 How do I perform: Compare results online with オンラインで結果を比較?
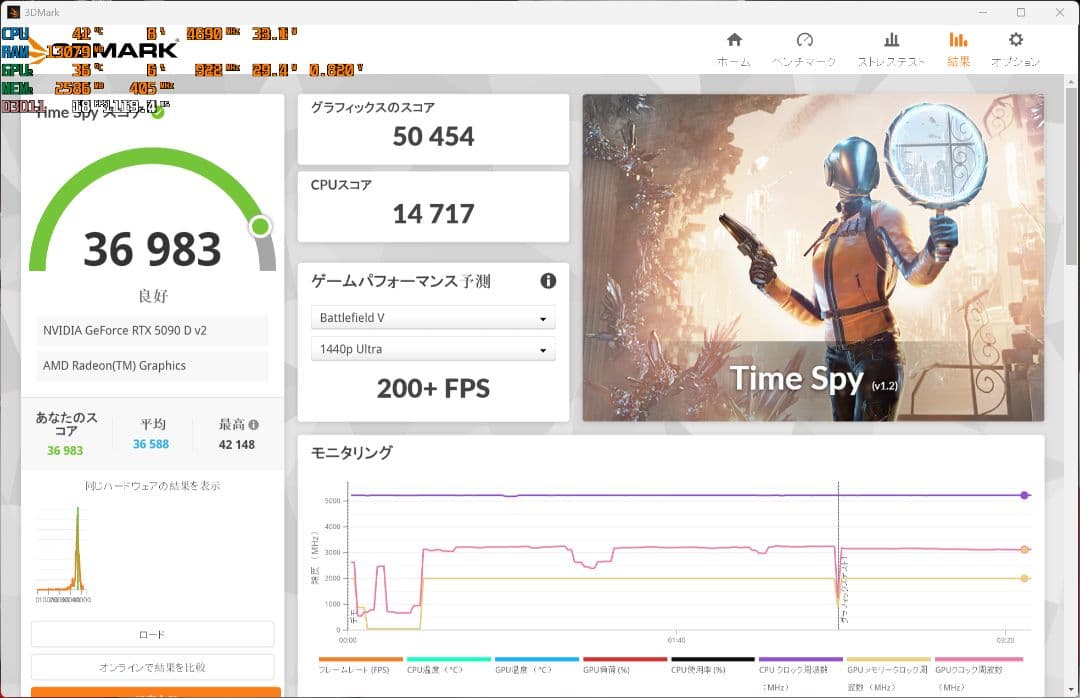pos(152,667)
